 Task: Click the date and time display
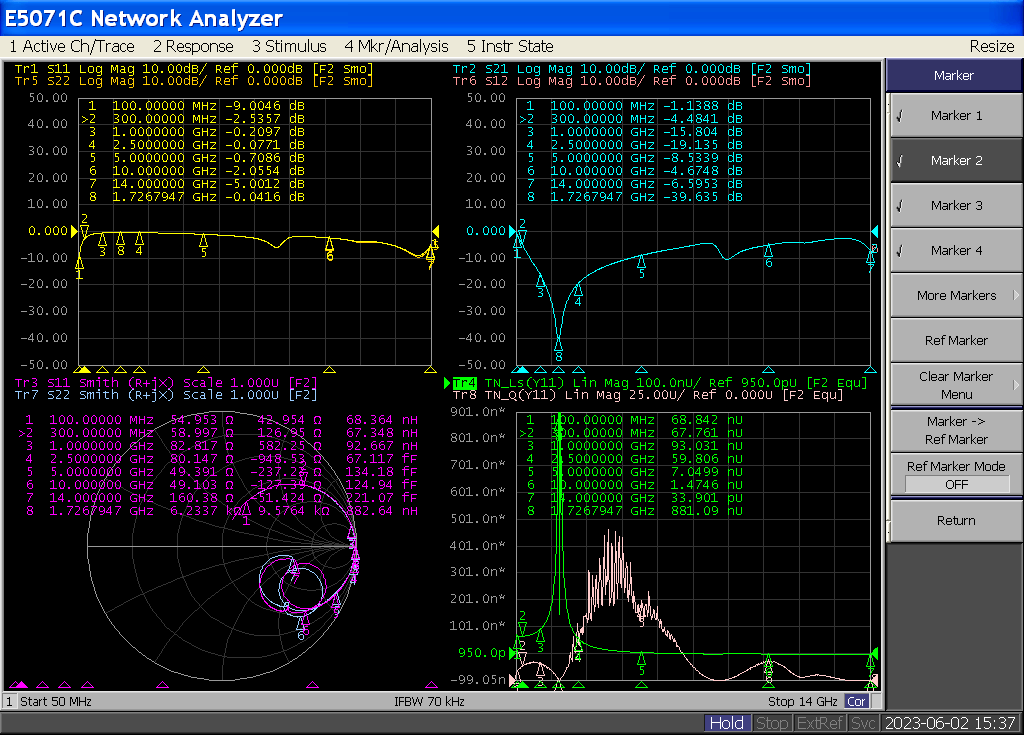click(950, 723)
